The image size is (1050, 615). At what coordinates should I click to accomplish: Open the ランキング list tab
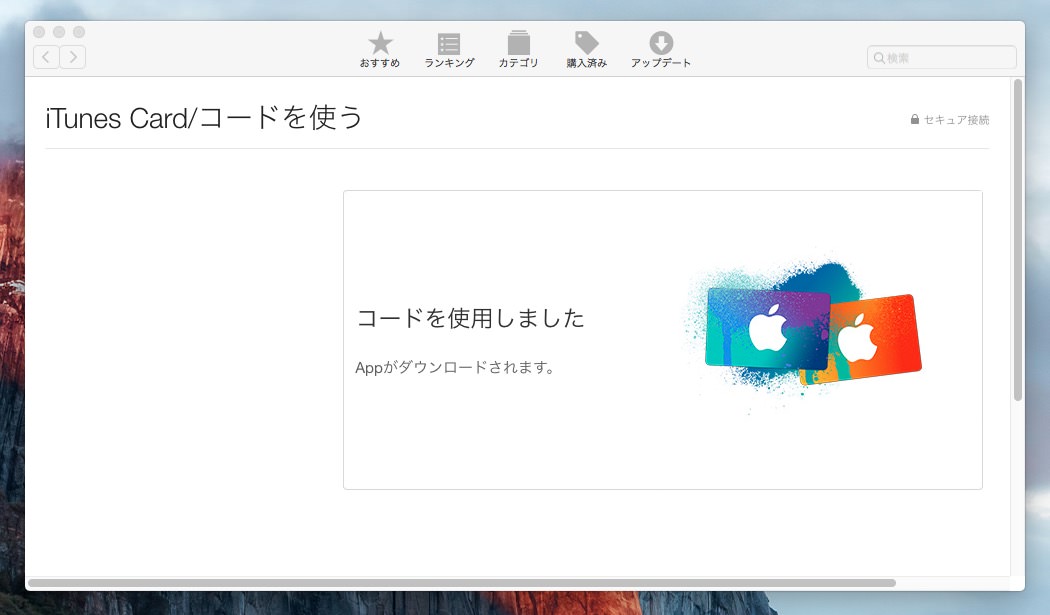click(x=449, y=50)
